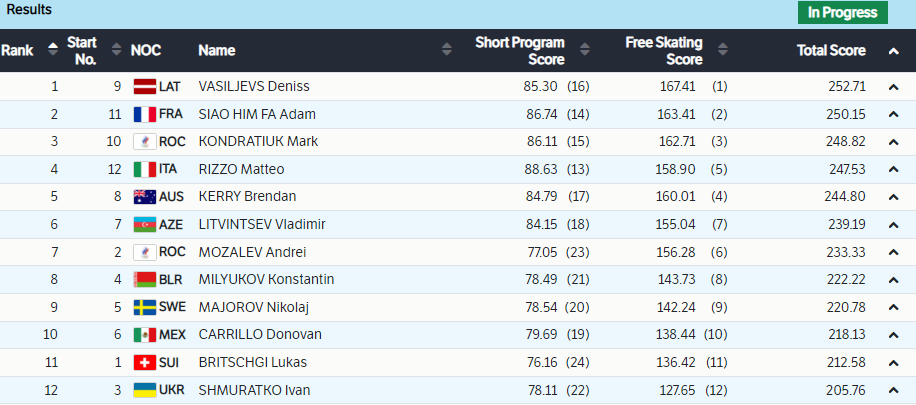
Task: Click the In Progress status badge
Action: pyautogui.click(x=842, y=12)
